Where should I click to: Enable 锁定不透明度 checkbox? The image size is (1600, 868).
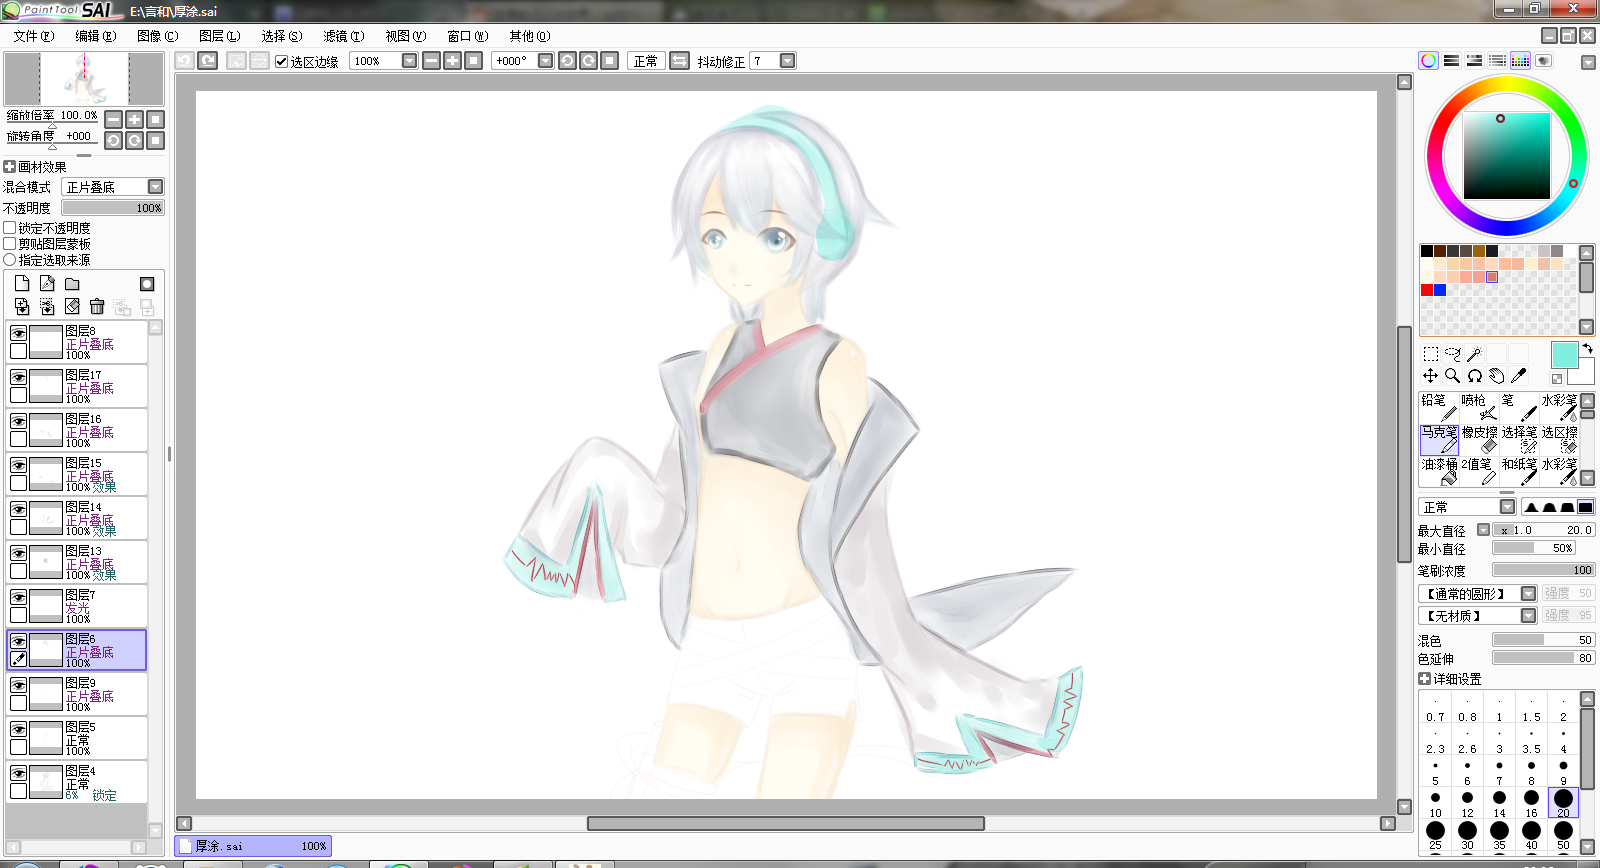(x=10, y=228)
